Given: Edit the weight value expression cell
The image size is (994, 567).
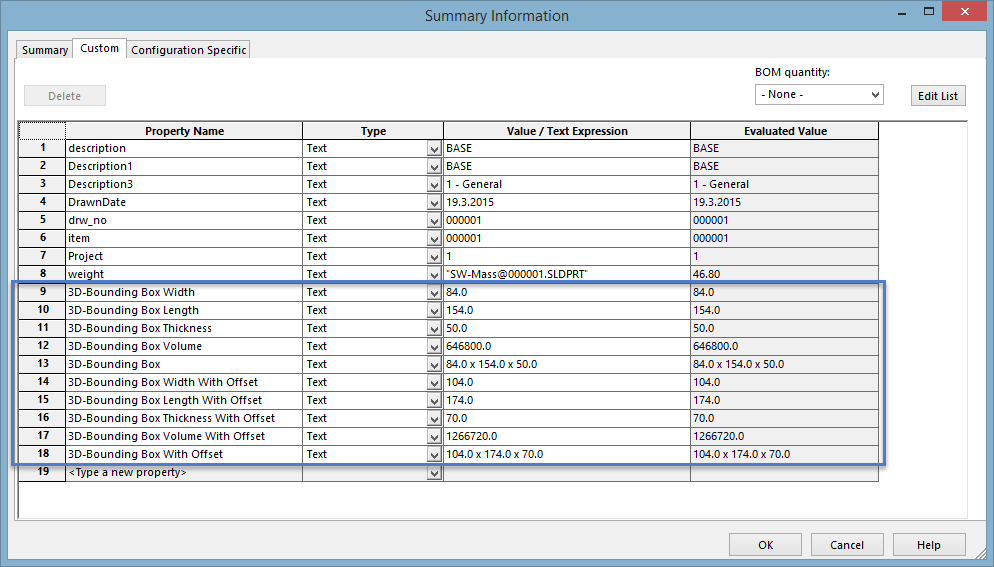Looking at the screenshot, I should pyautogui.click(x=566, y=274).
